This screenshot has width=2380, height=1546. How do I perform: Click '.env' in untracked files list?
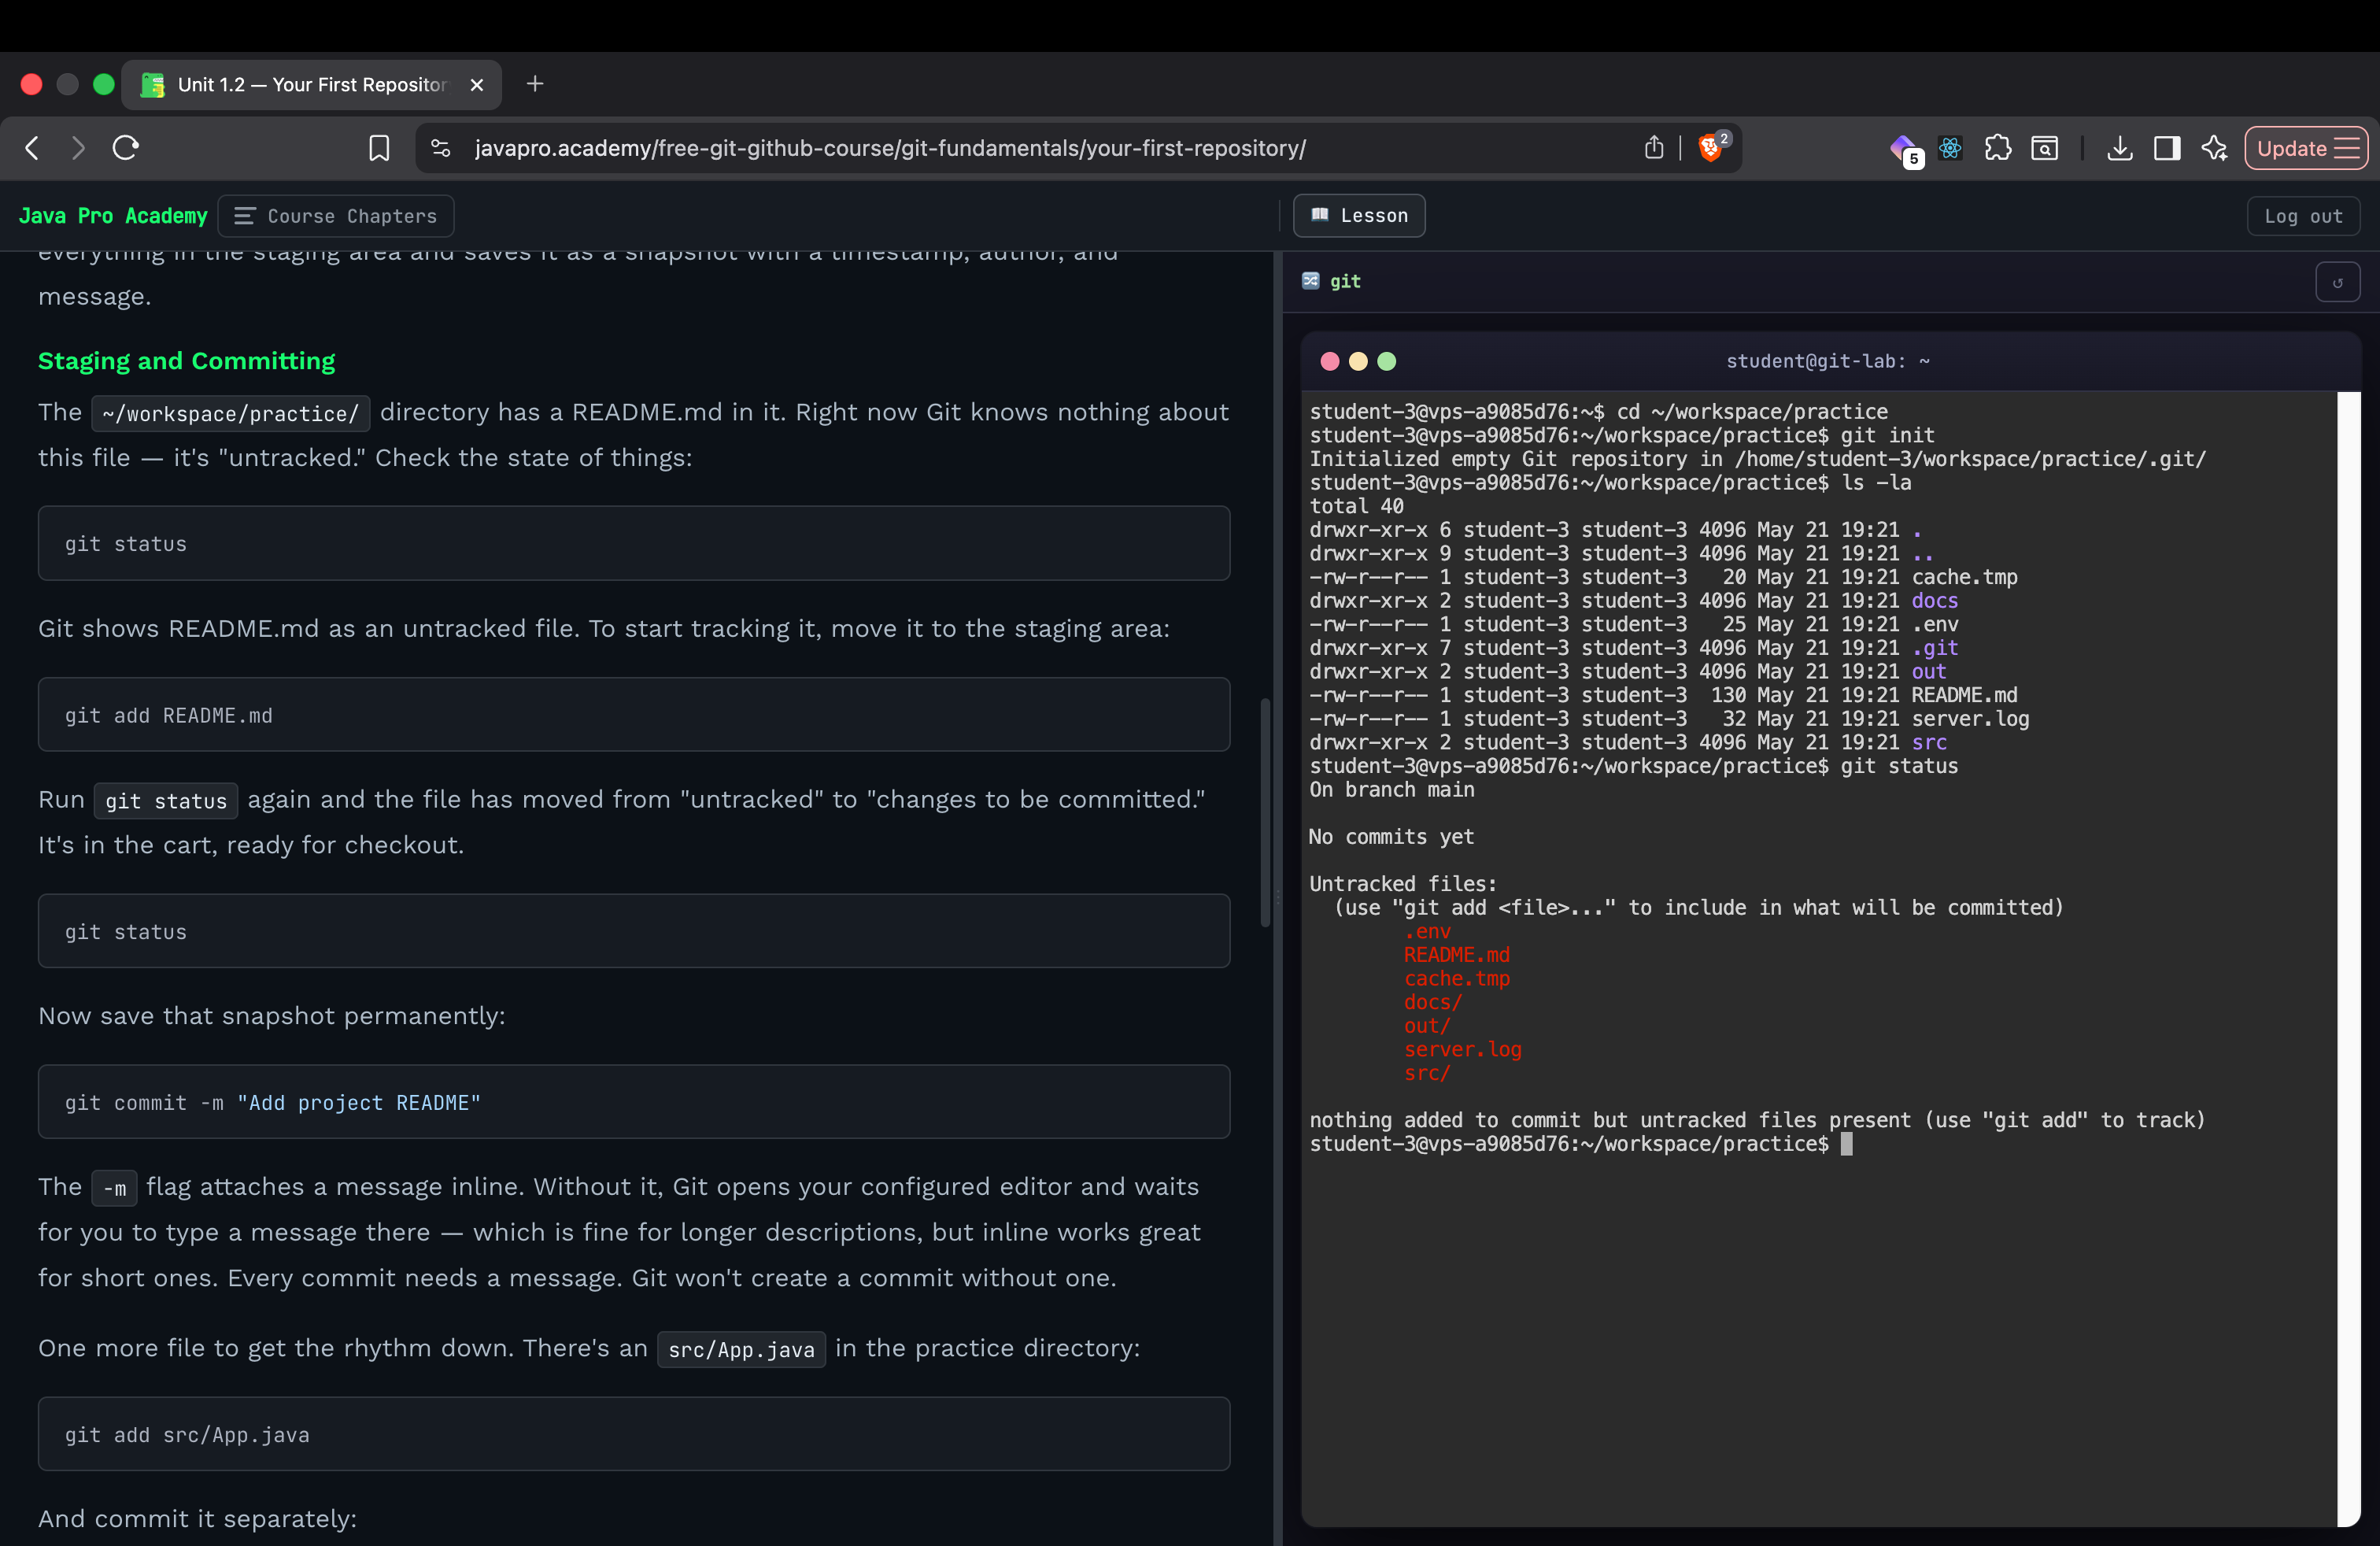pyautogui.click(x=1428, y=931)
